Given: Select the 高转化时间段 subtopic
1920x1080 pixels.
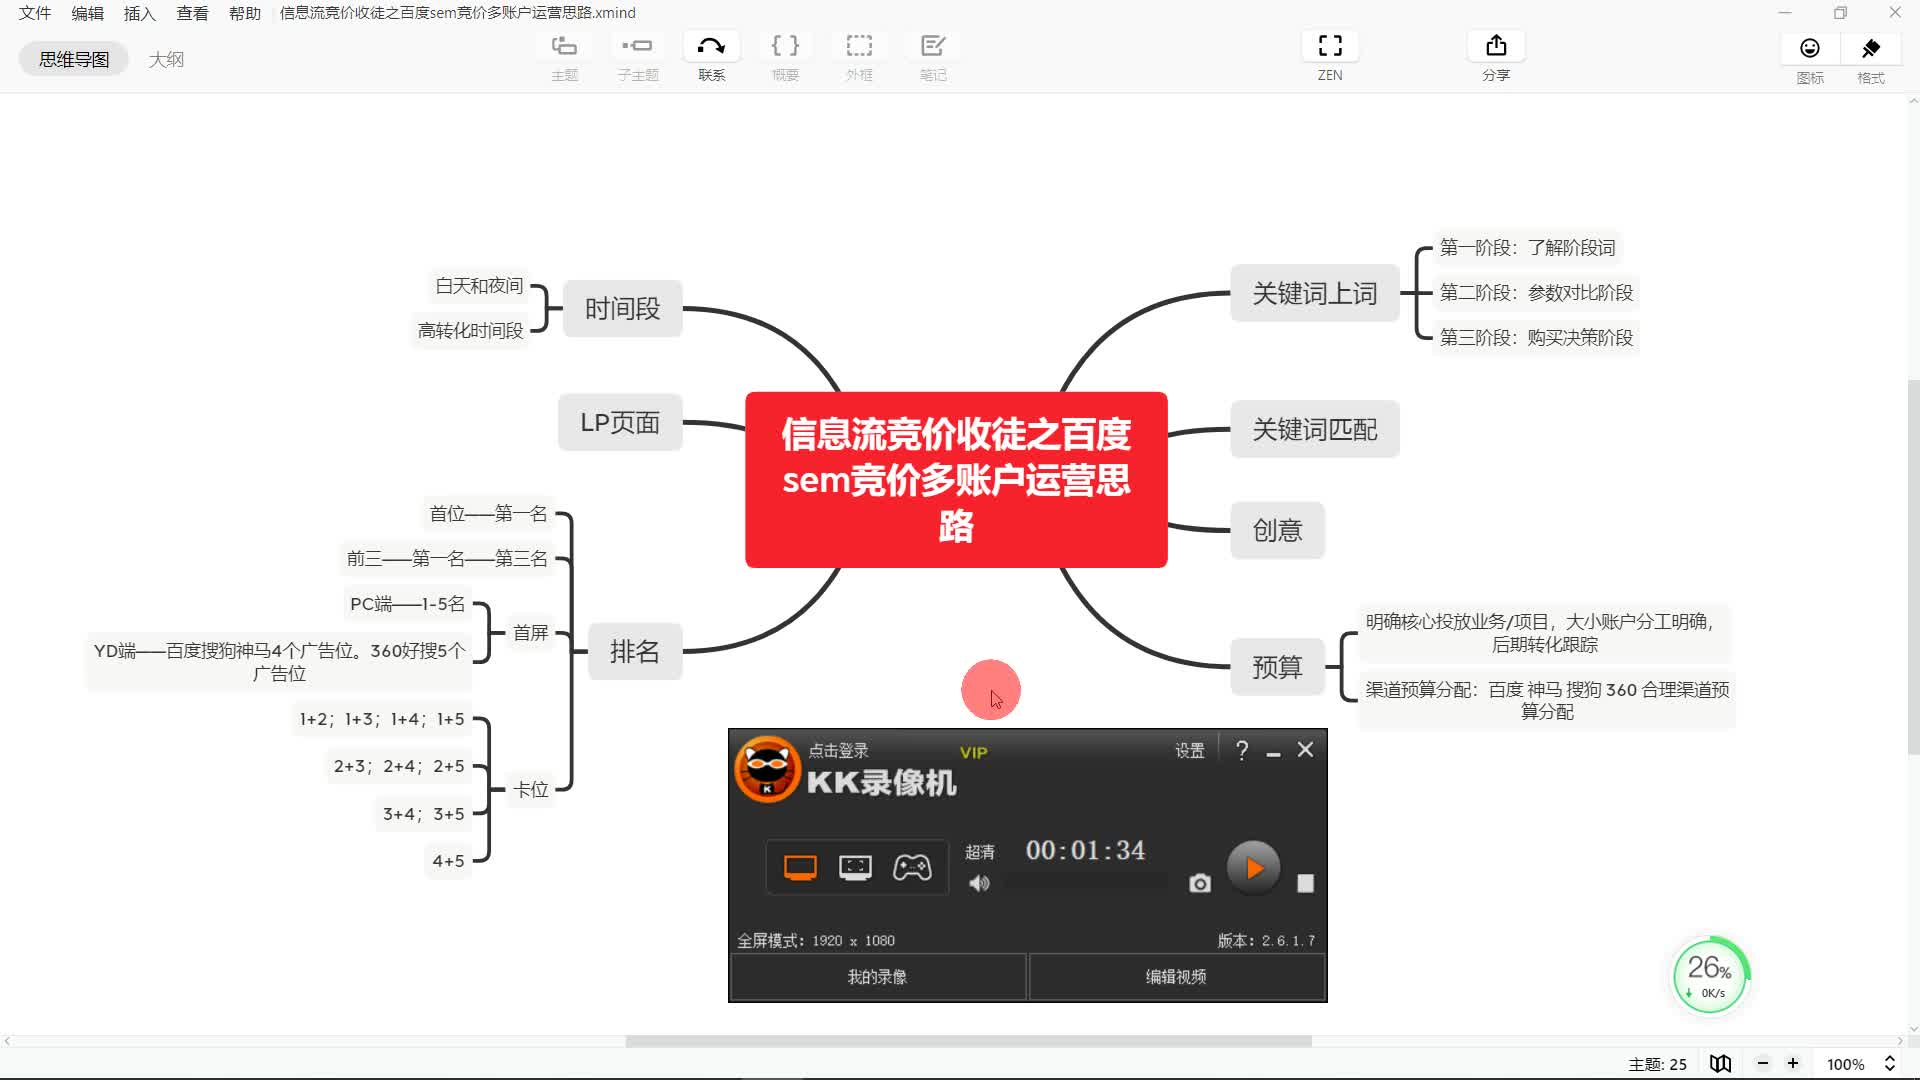Looking at the screenshot, I should [x=470, y=331].
